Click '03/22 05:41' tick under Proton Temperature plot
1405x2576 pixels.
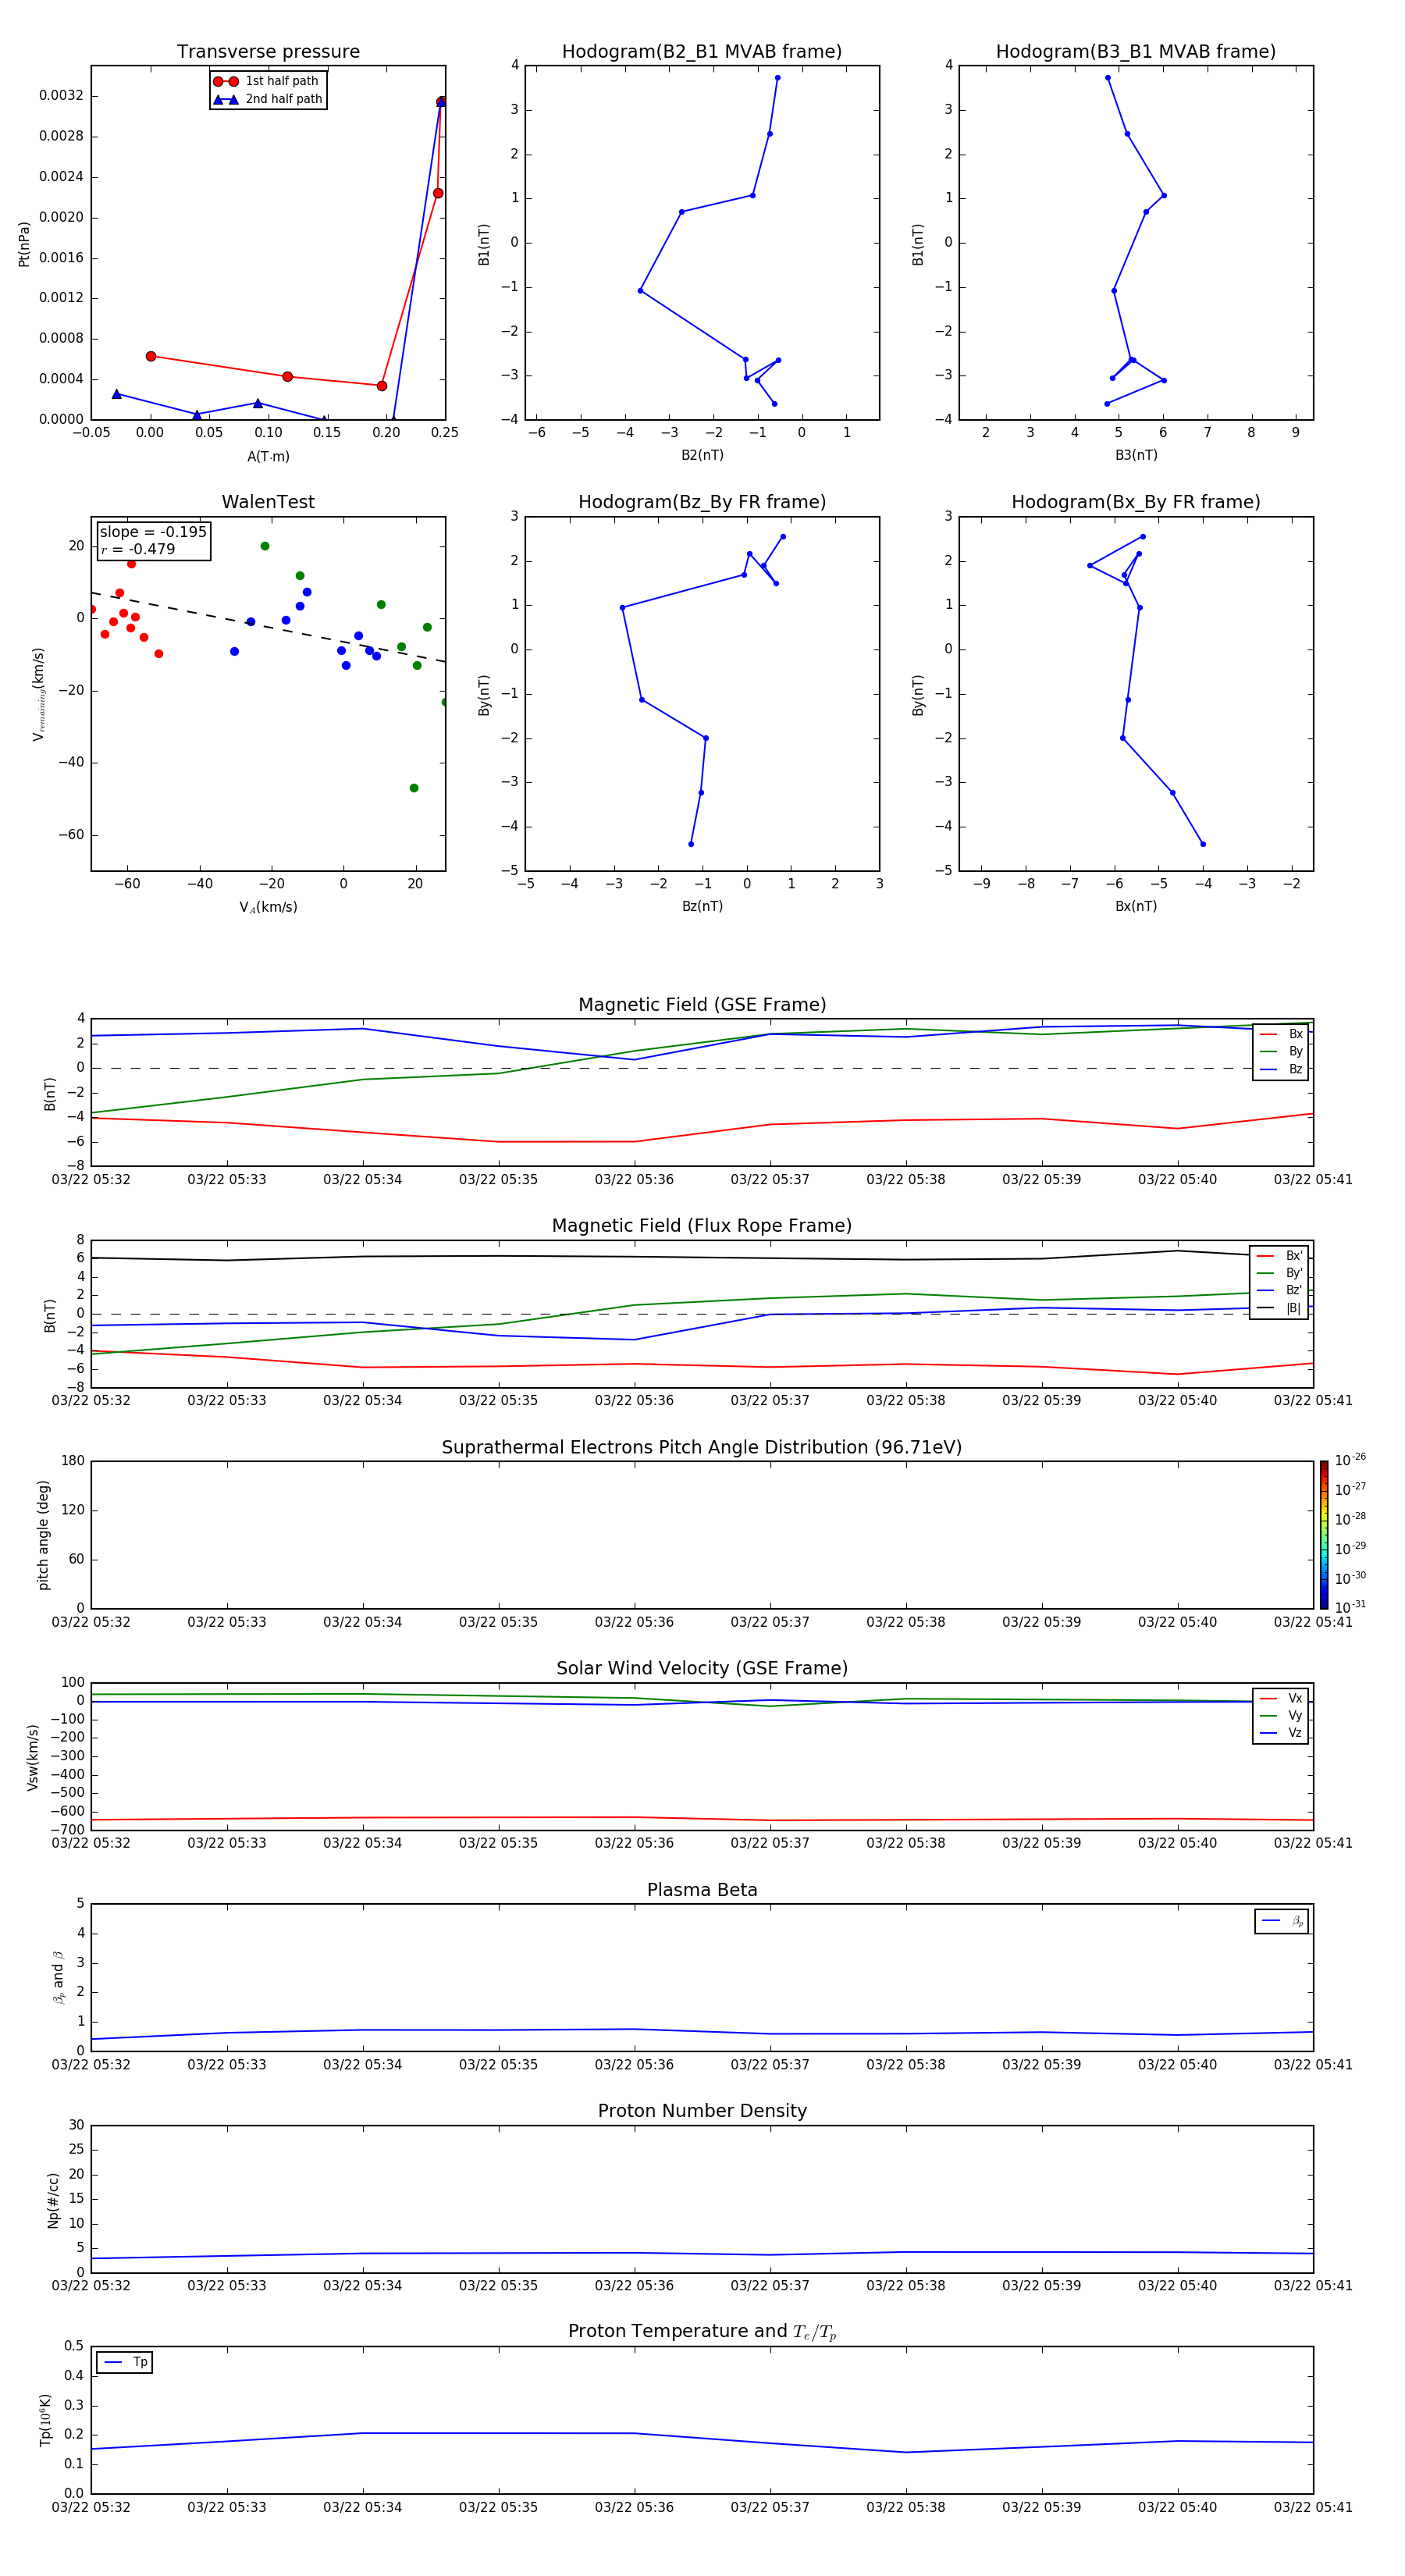(x=1313, y=2507)
